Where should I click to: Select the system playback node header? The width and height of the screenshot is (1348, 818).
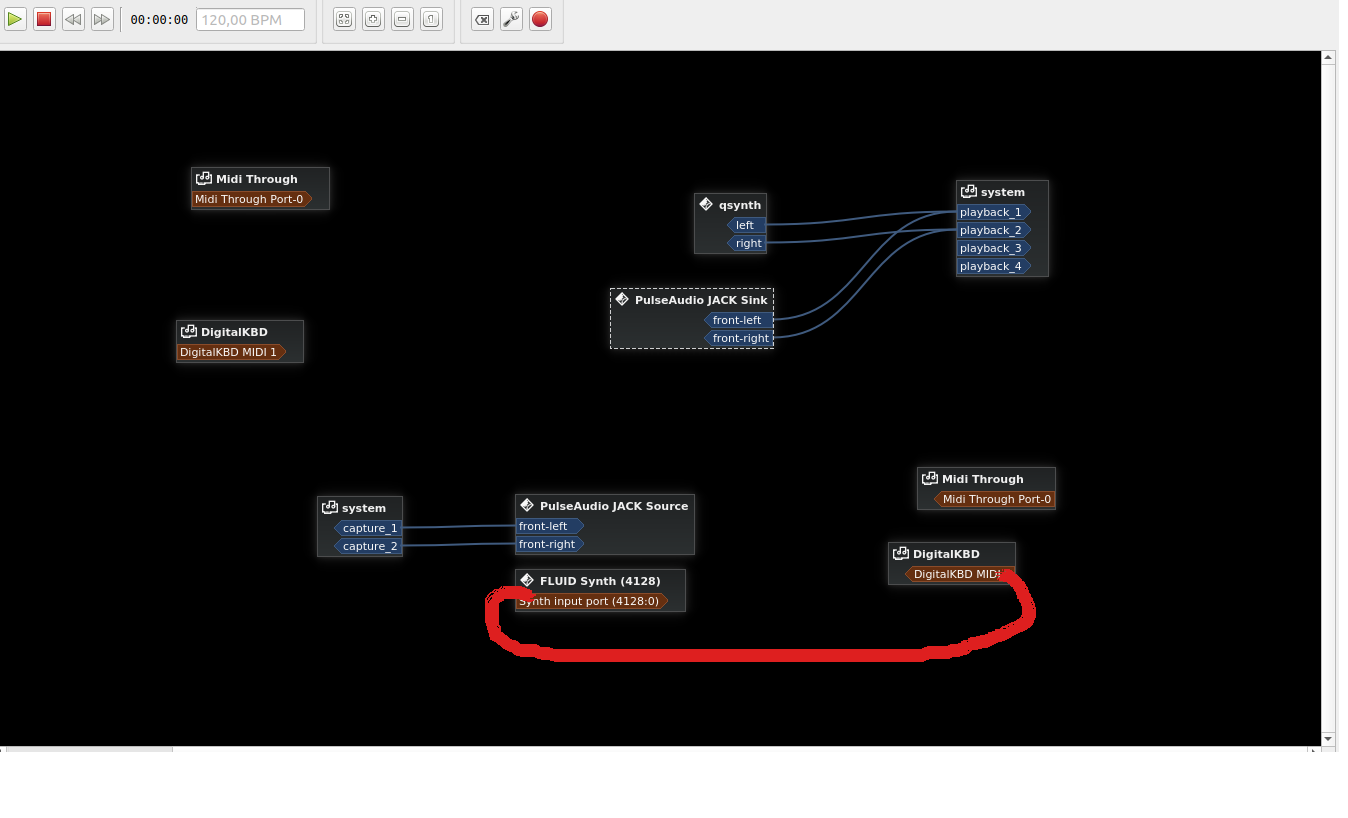click(1002, 192)
